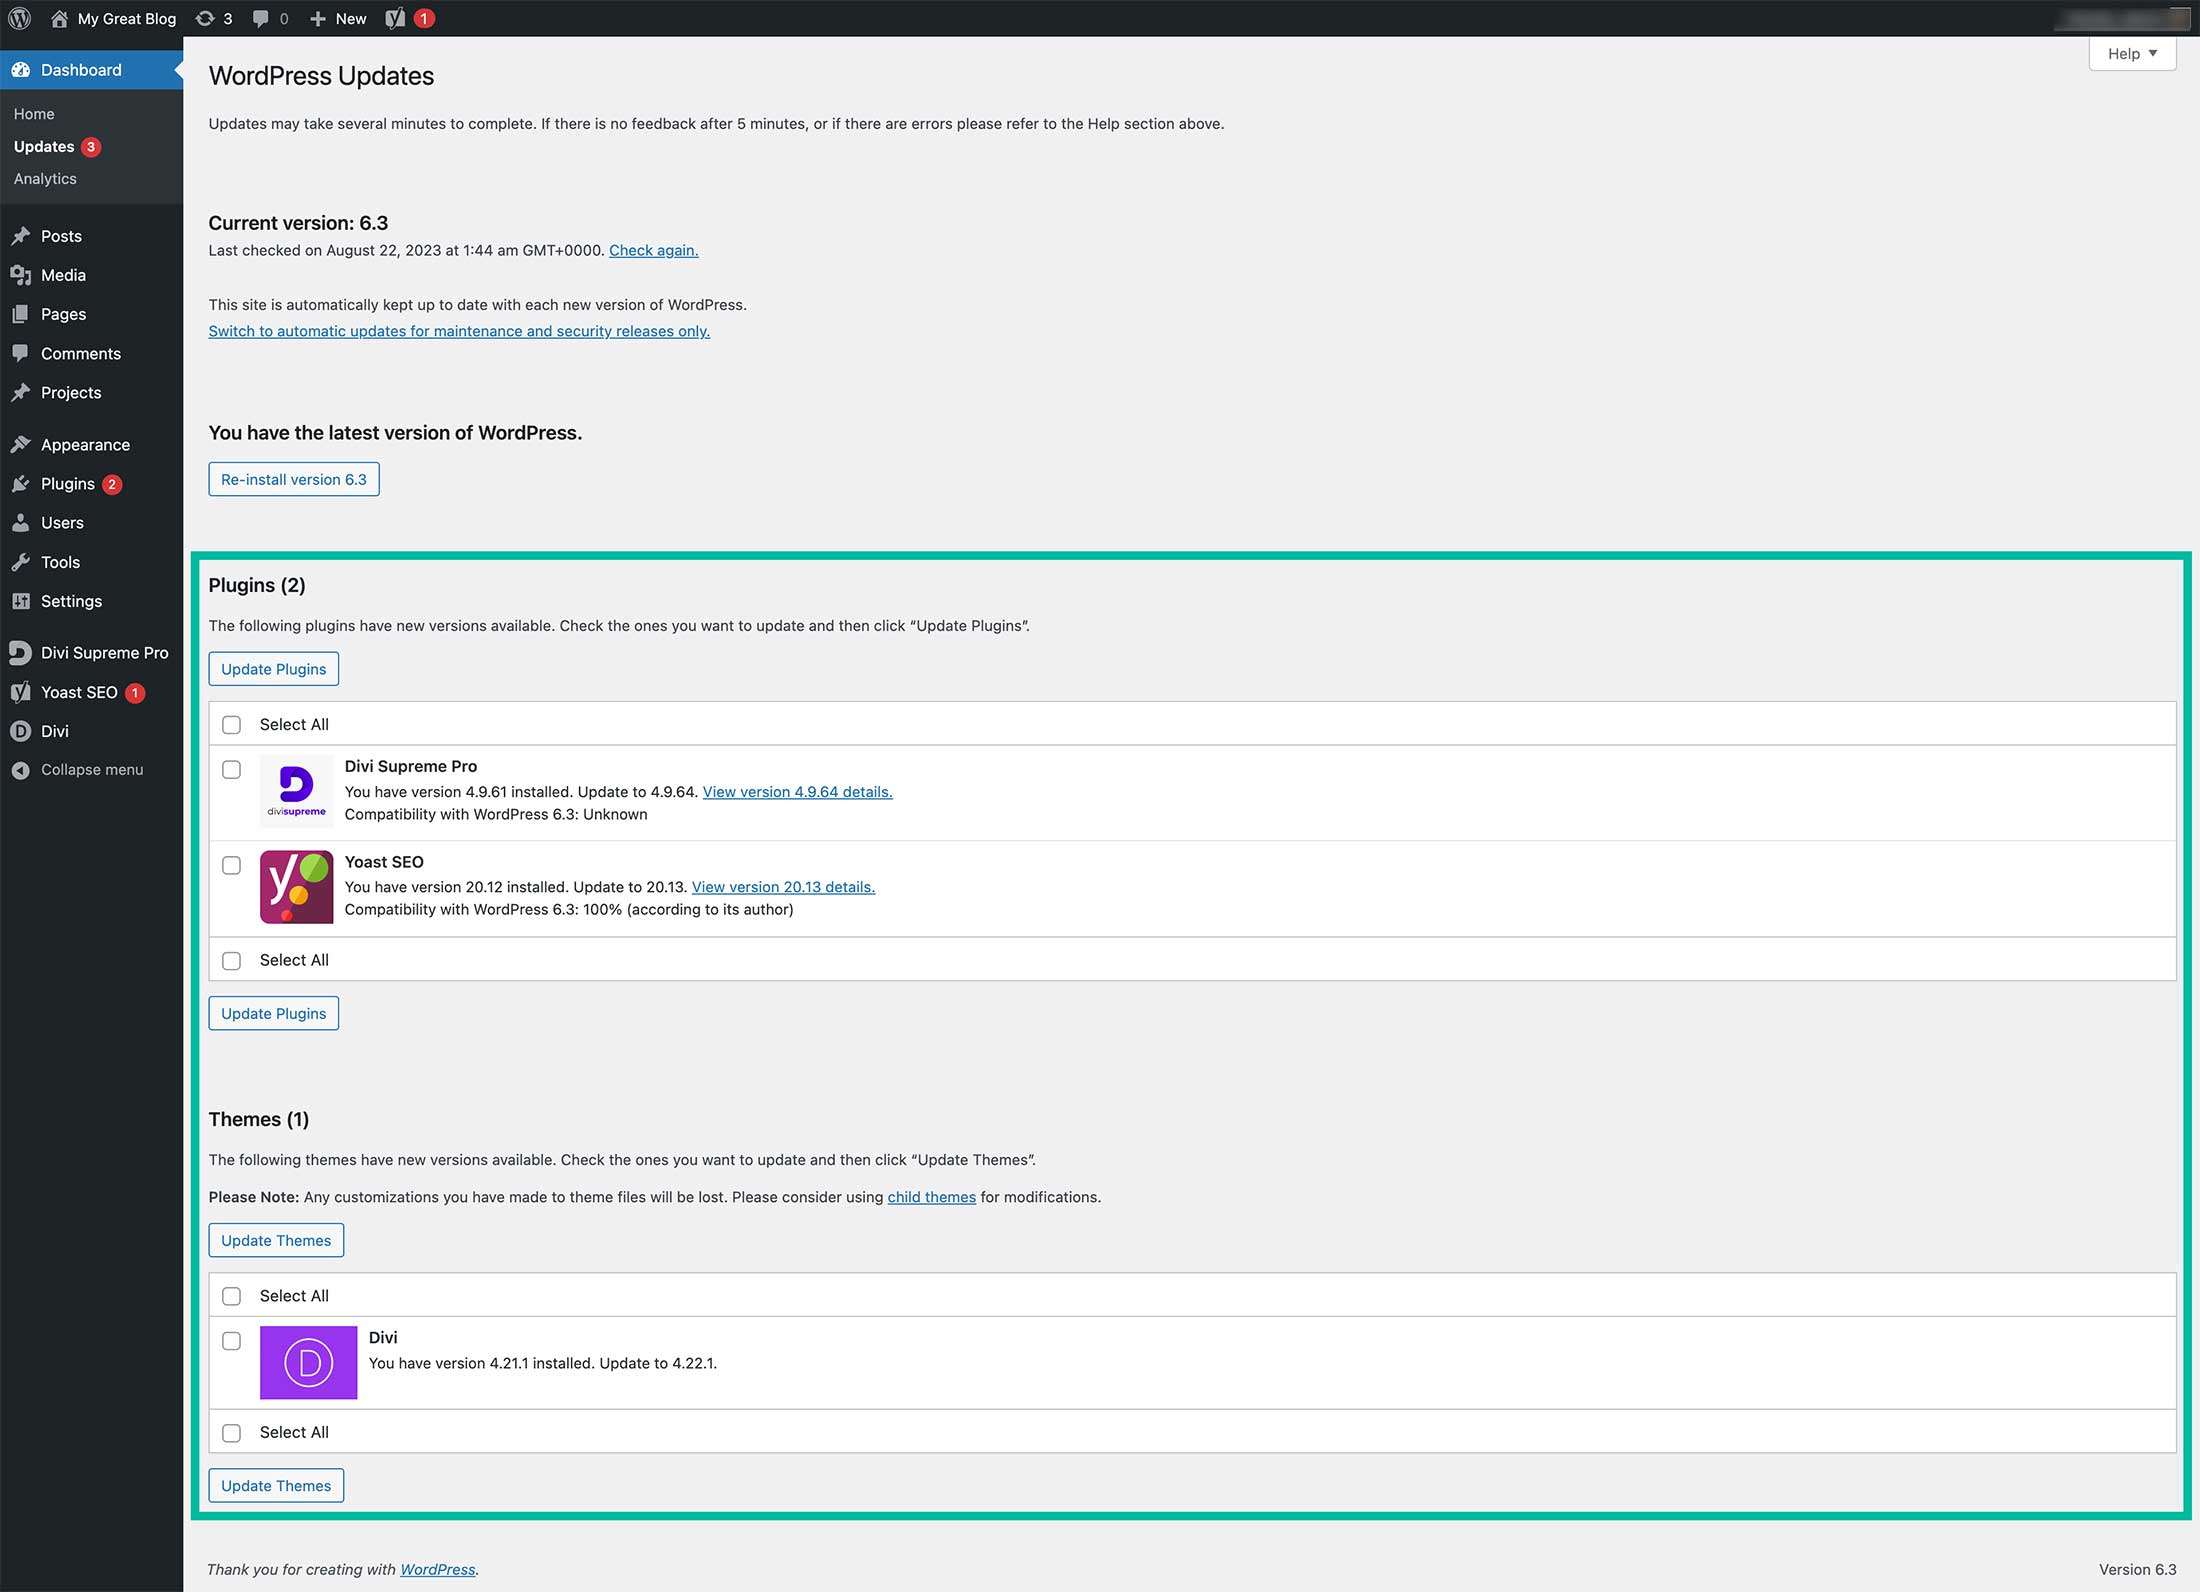The width and height of the screenshot is (2200, 1592).
Task: Check the Yoast SEO plugin checkbox
Action: click(x=232, y=865)
